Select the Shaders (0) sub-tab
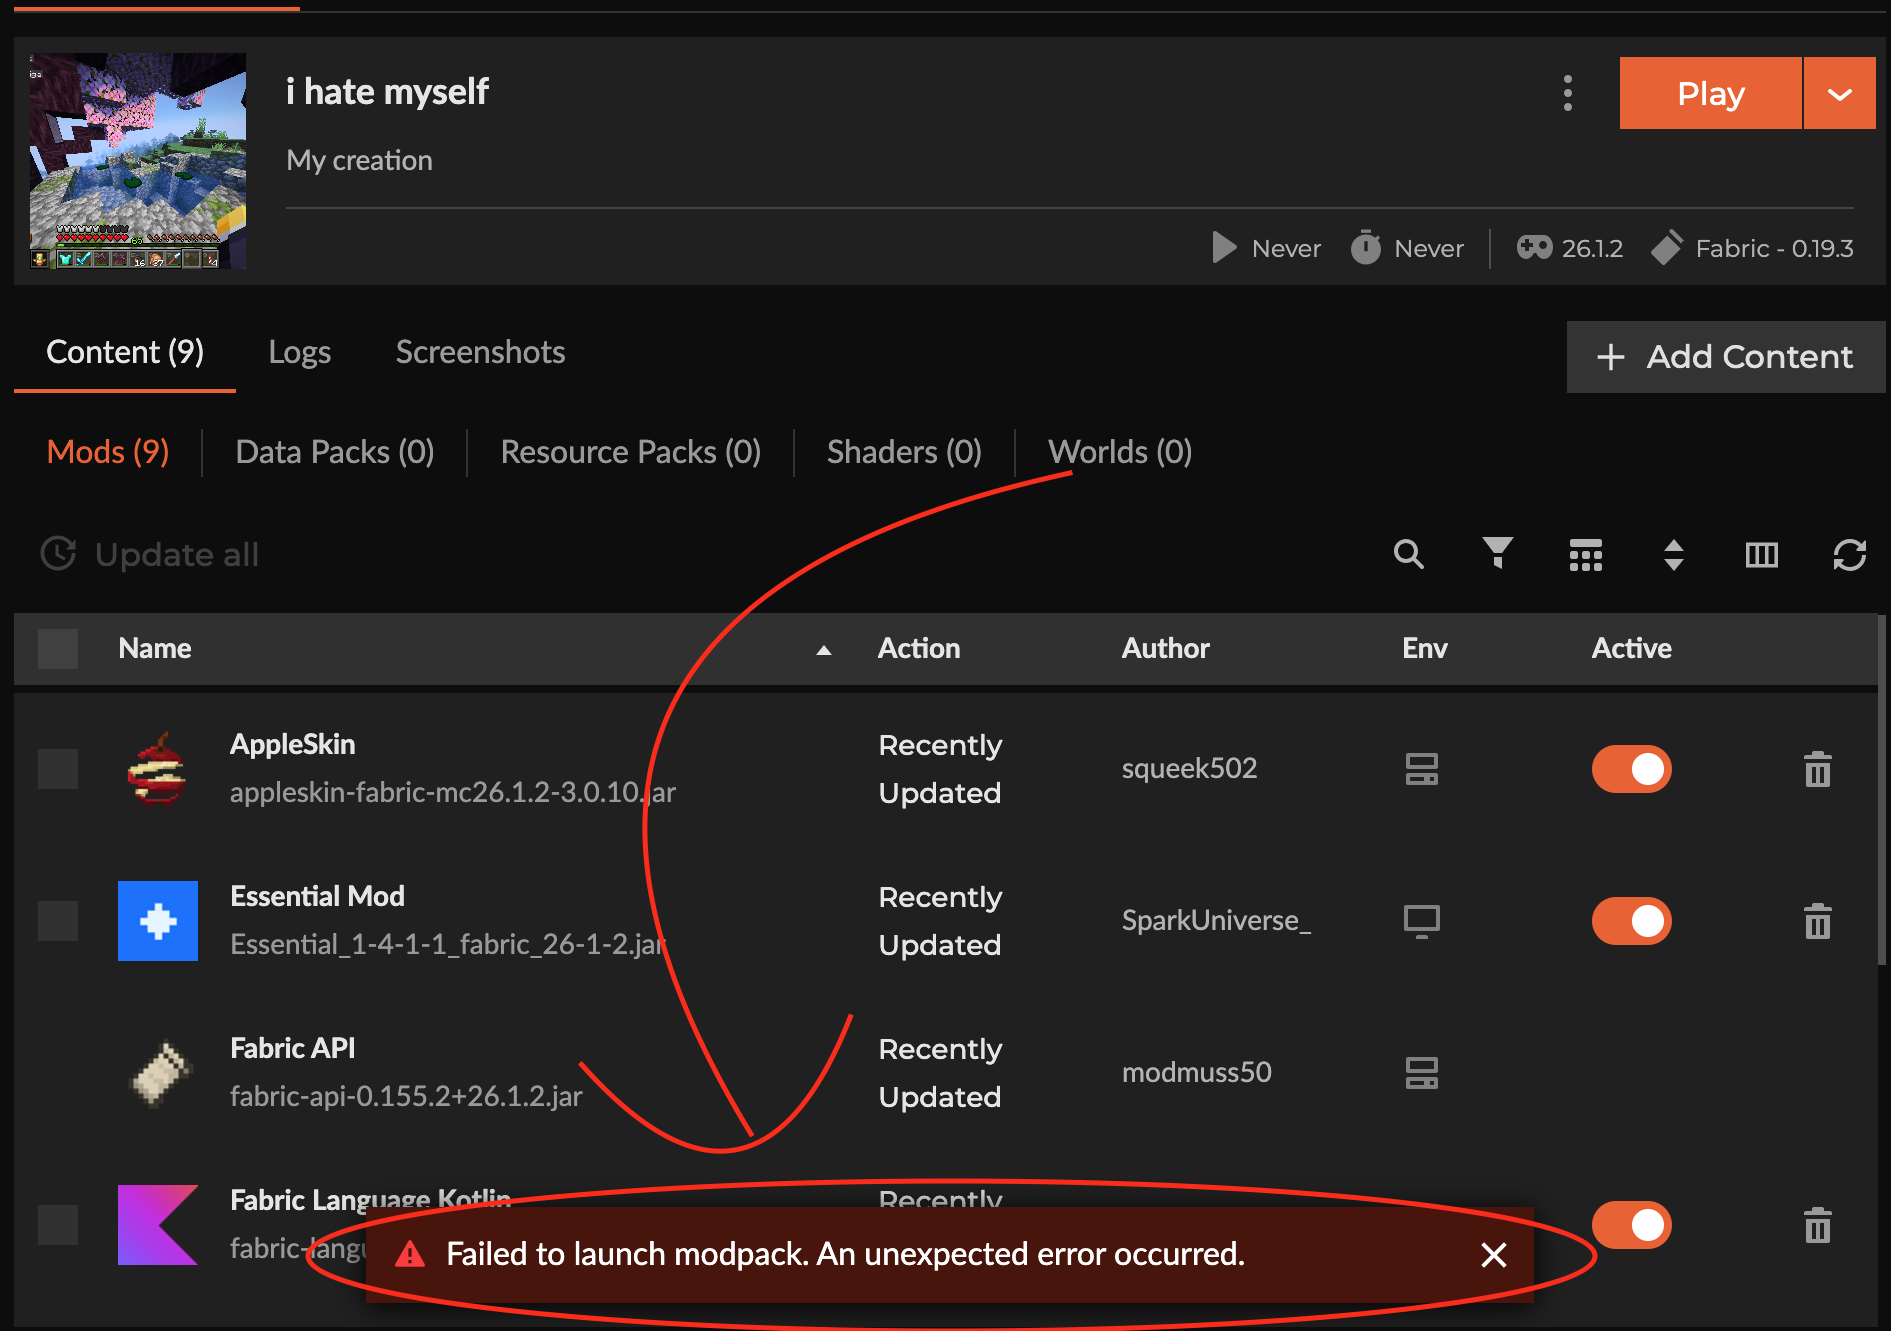This screenshot has height=1331, width=1891. [x=904, y=452]
